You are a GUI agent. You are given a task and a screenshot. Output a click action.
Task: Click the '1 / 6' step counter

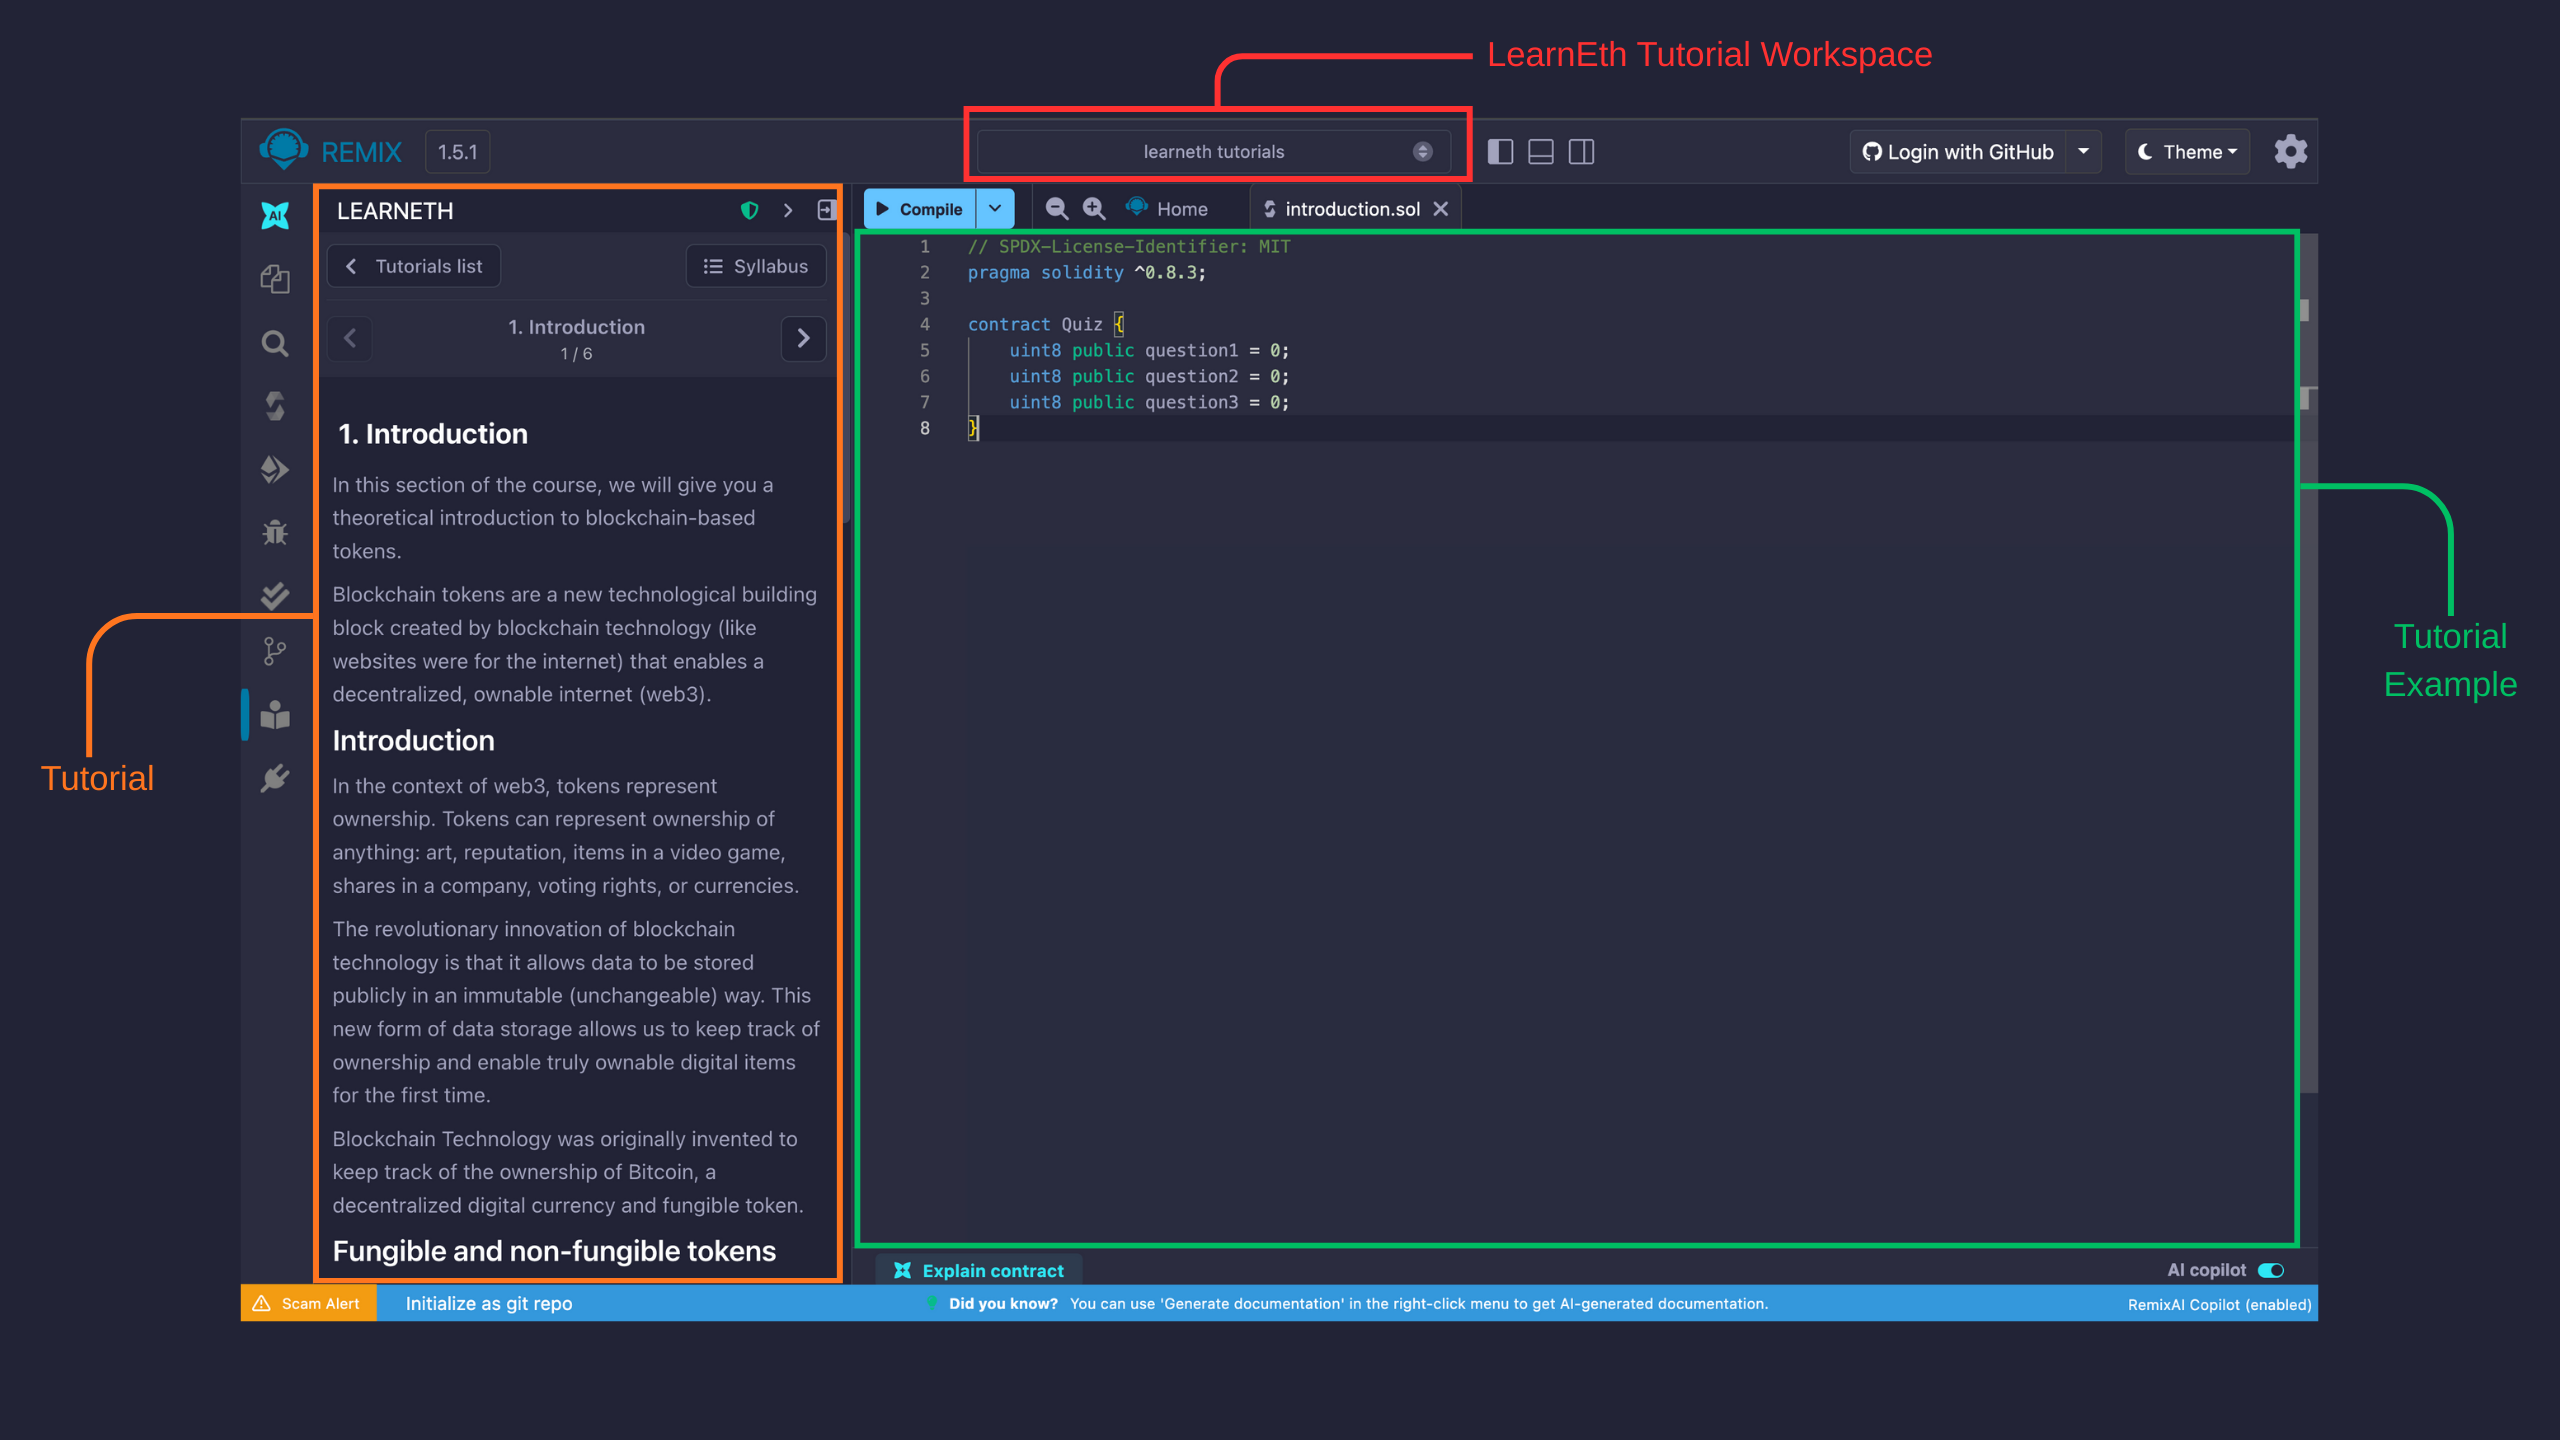click(x=576, y=354)
